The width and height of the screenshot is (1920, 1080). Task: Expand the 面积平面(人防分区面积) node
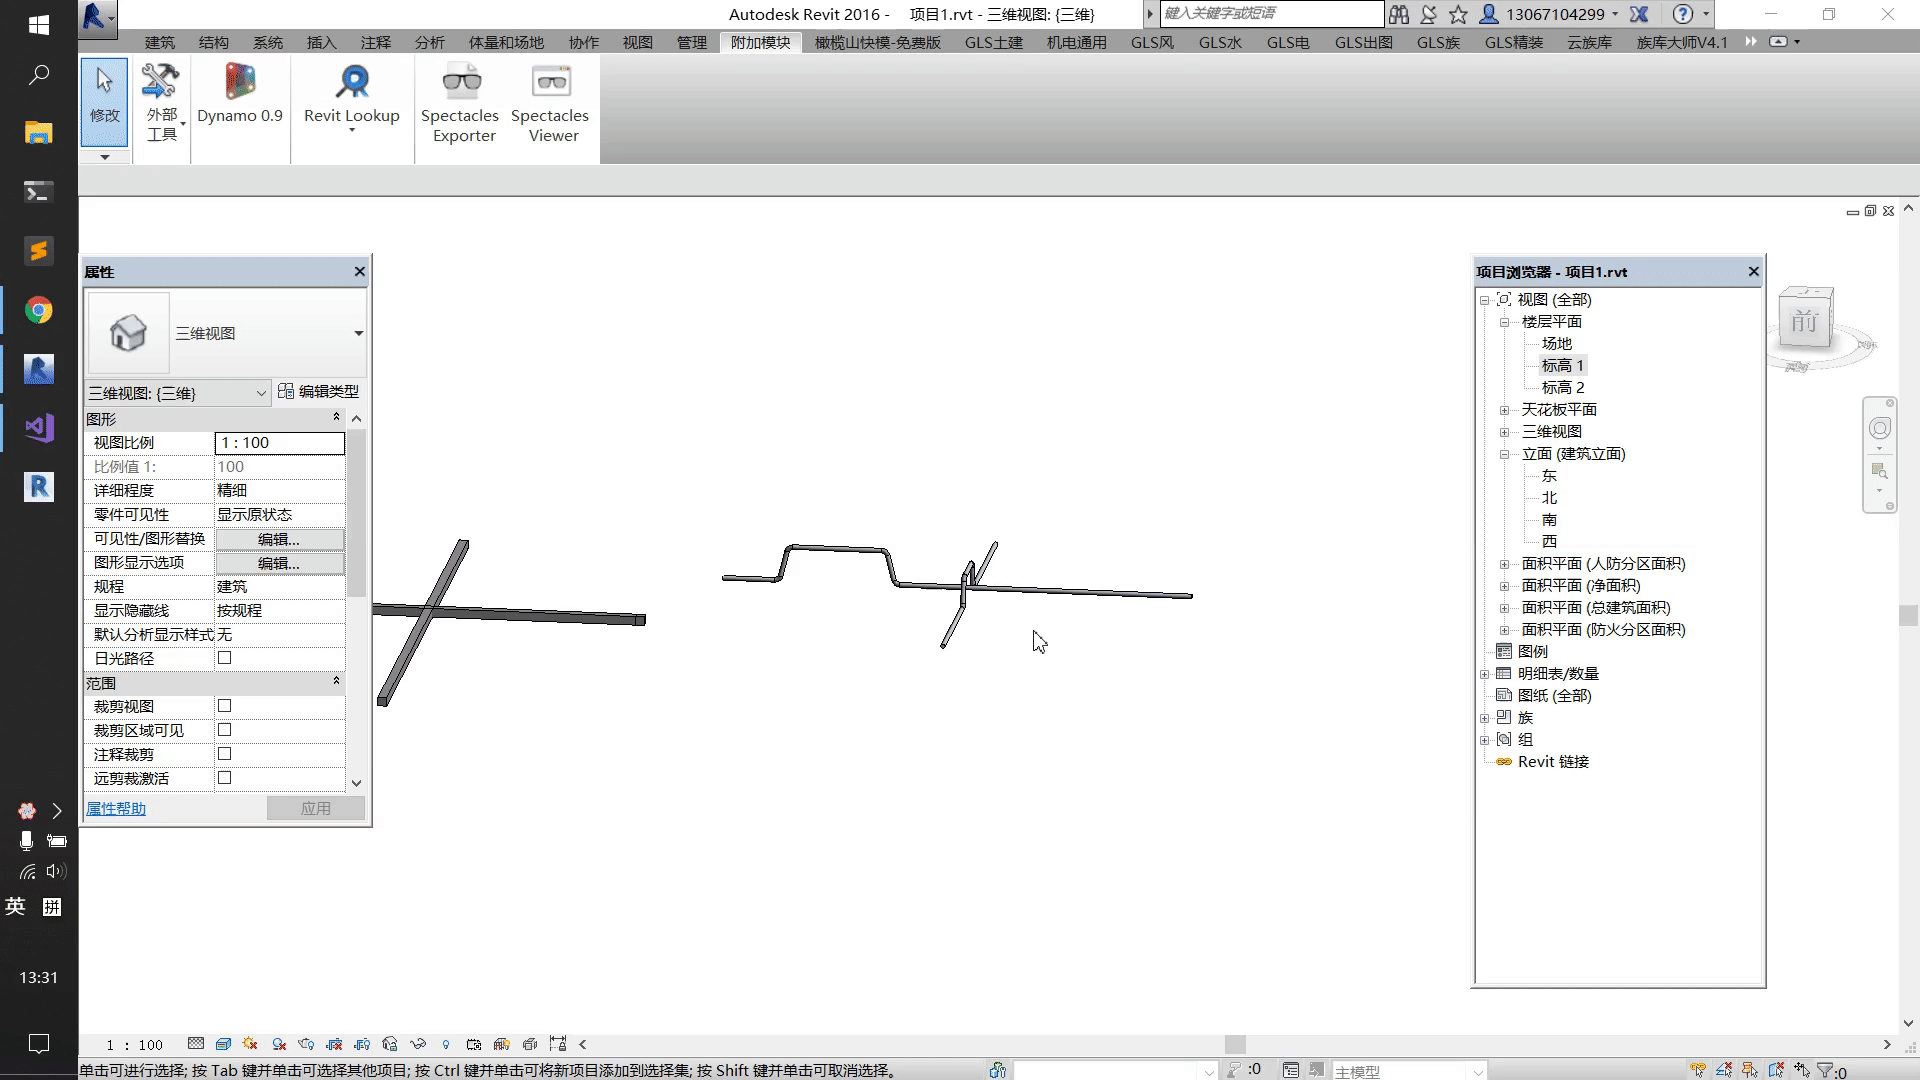tap(1503, 563)
